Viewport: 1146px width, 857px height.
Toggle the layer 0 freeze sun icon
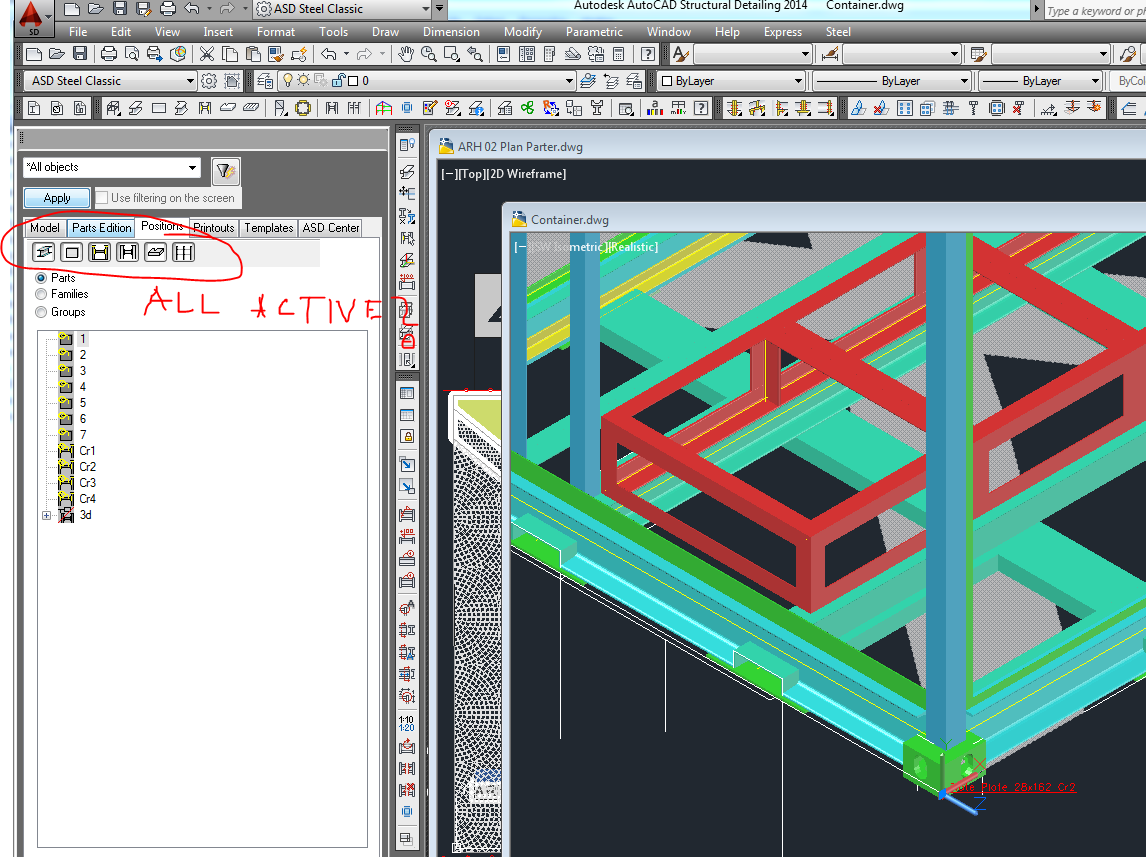303,80
